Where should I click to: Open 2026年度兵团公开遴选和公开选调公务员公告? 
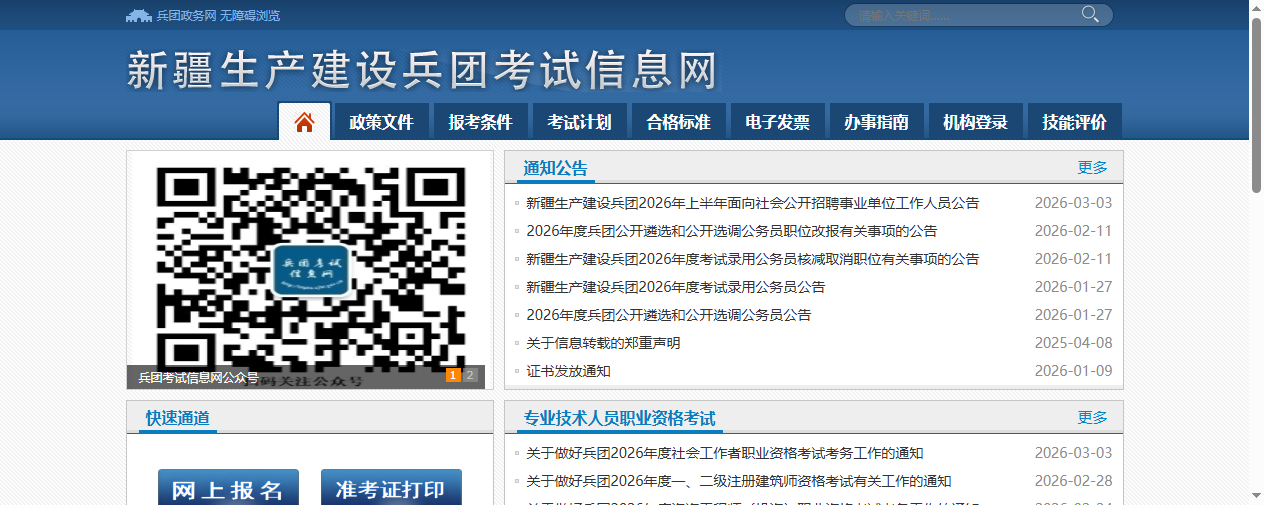coord(669,315)
